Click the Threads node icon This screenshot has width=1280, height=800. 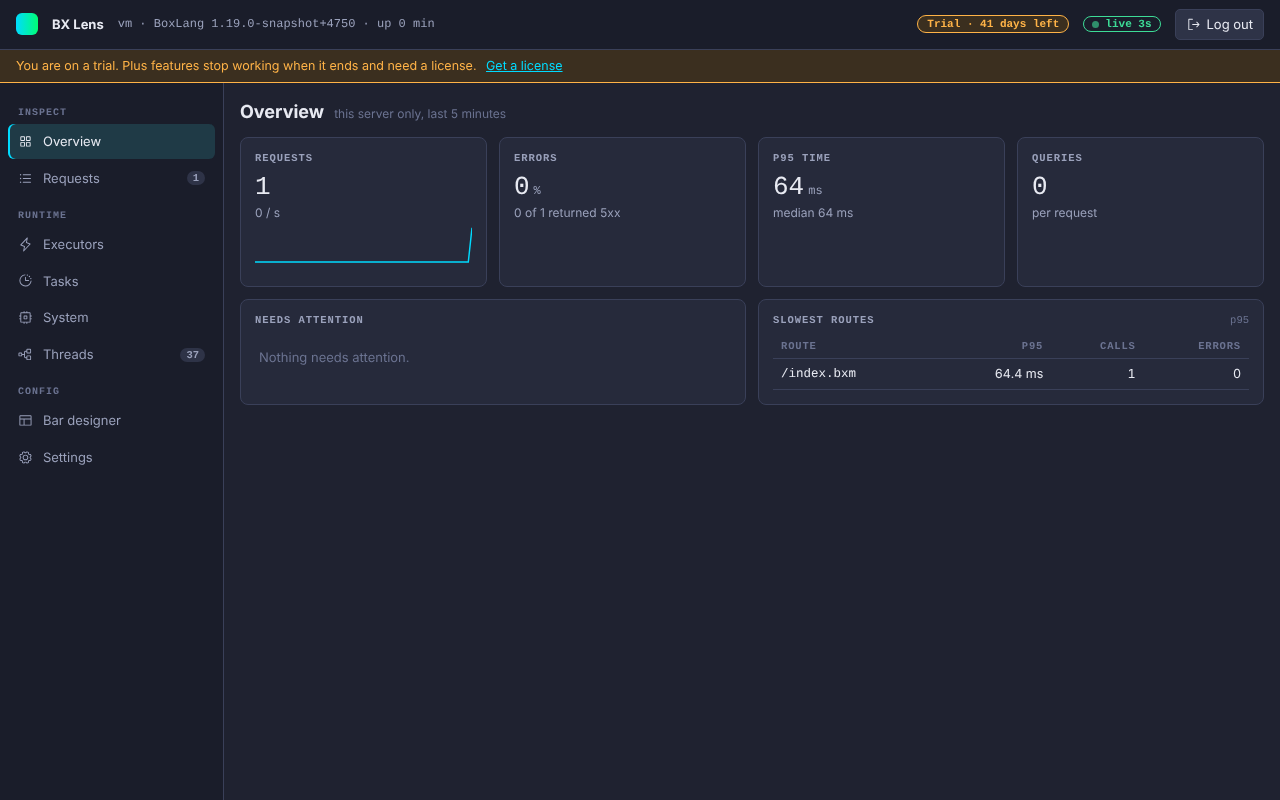(25, 354)
